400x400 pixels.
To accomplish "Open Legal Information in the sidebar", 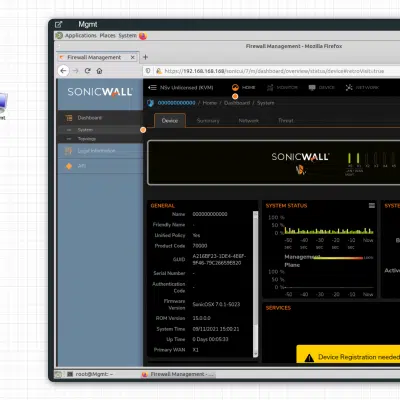I will [x=100, y=151].
